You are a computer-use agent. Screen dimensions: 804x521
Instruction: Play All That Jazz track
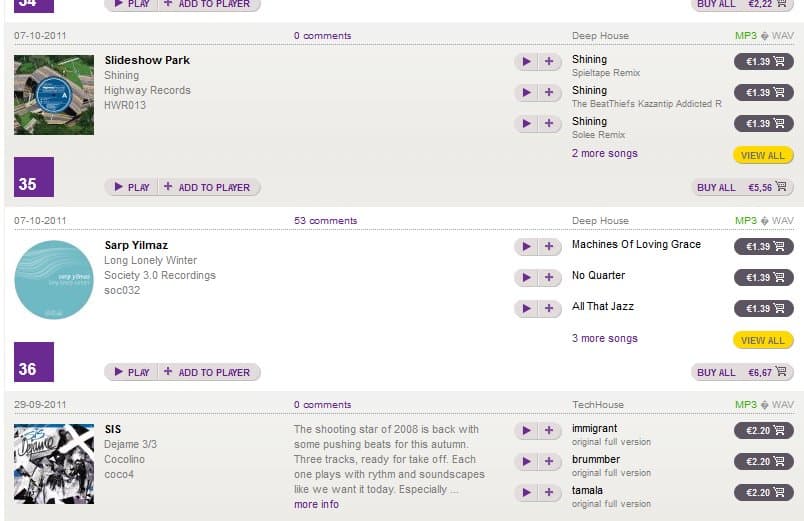click(x=526, y=308)
